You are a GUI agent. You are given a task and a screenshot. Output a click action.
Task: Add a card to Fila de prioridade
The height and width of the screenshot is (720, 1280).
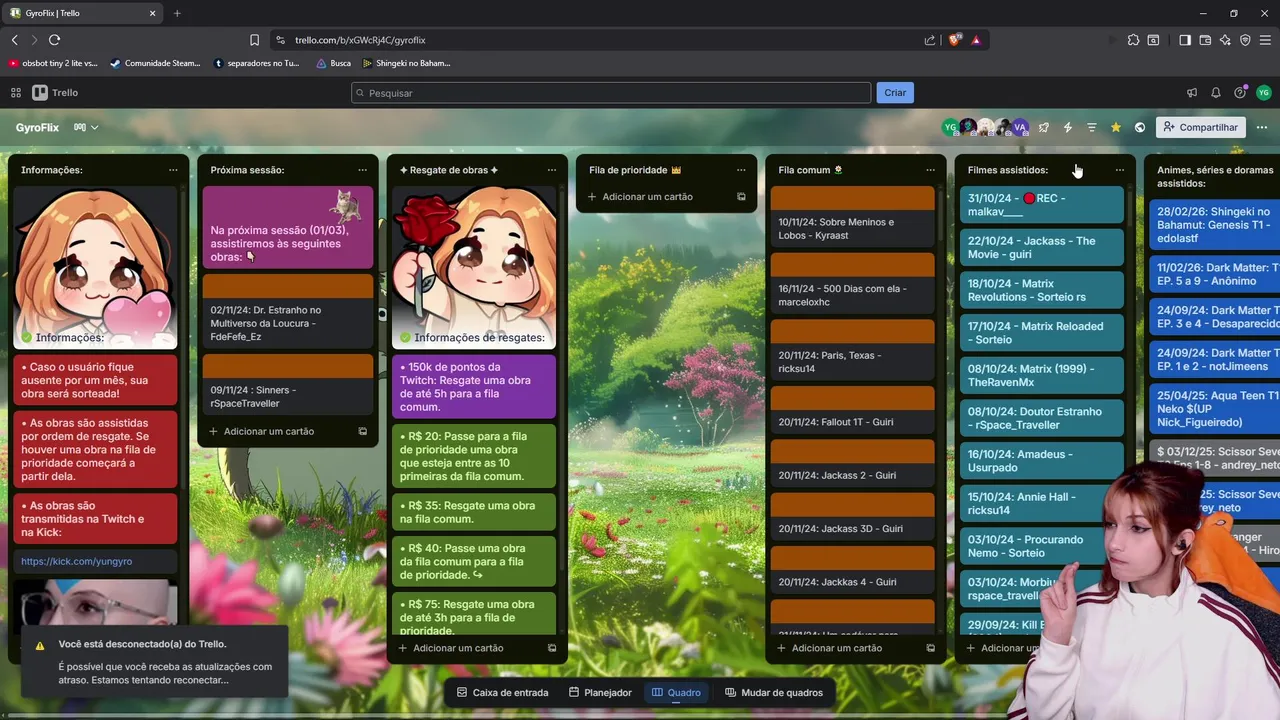tap(647, 197)
